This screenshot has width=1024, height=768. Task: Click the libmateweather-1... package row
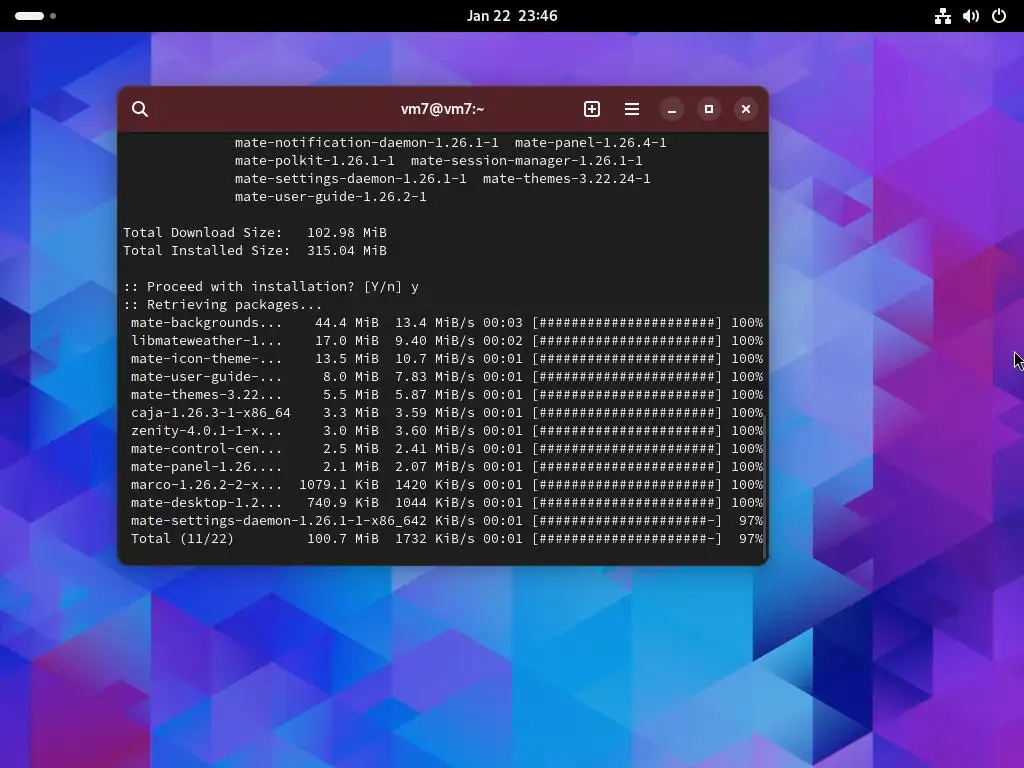click(x=447, y=341)
